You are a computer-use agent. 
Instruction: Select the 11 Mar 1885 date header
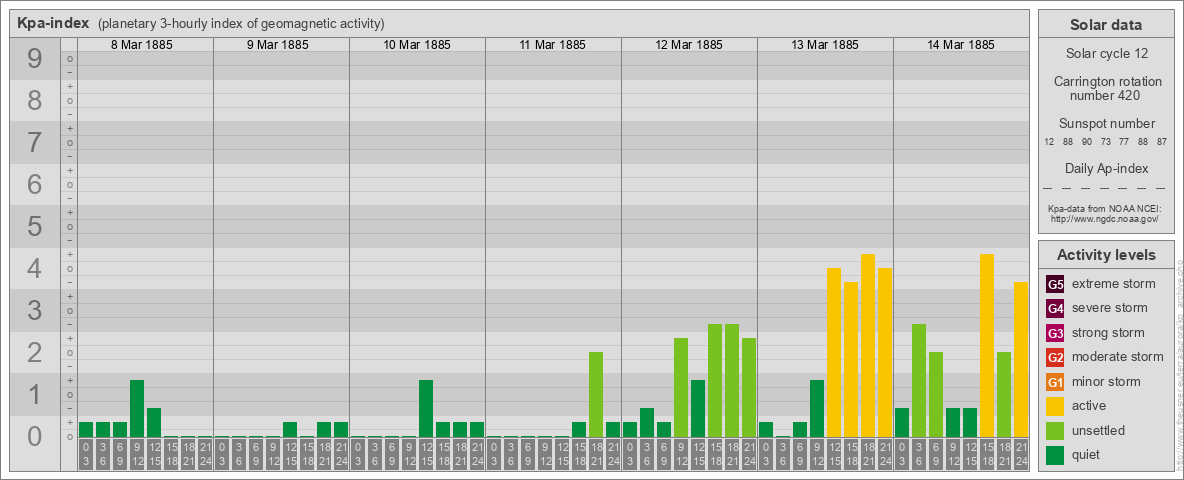coord(553,45)
